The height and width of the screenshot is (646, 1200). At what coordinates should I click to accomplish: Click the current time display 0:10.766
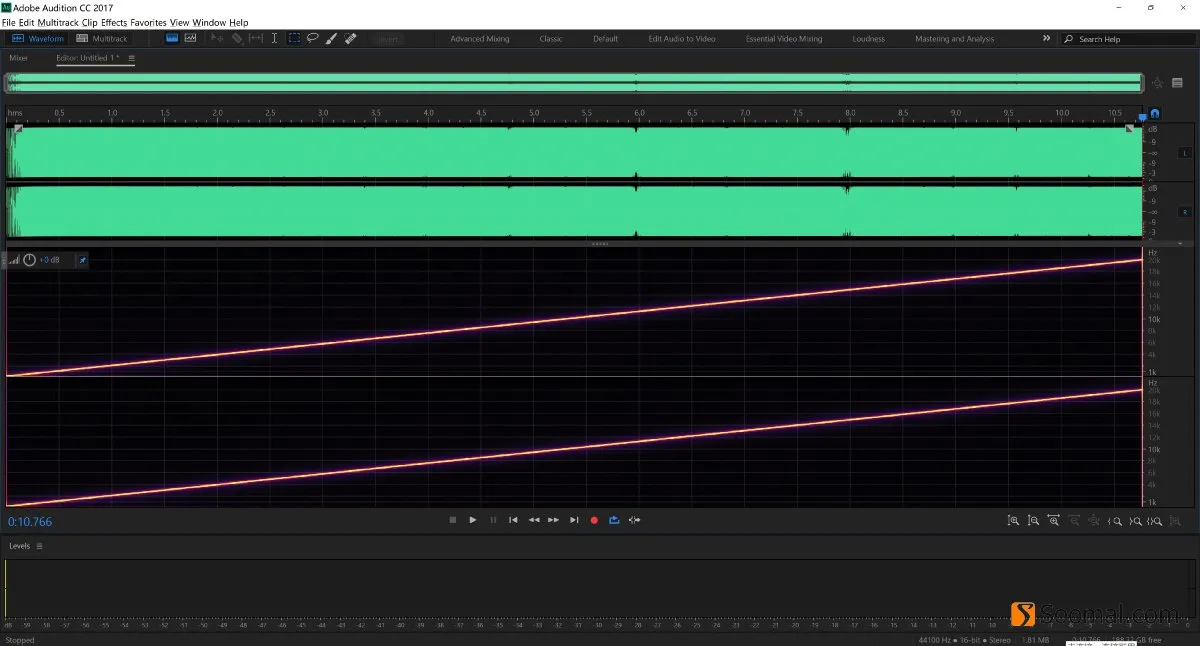(x=30, y=522)
